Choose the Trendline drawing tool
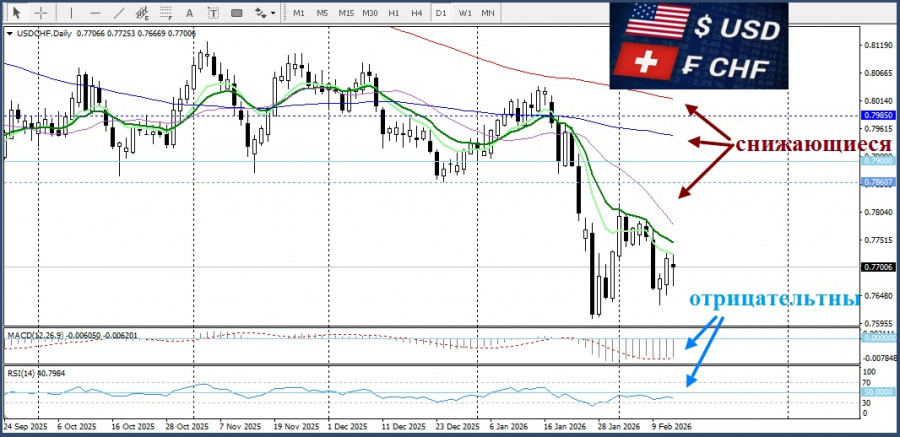900x437 pixels. 119,12
